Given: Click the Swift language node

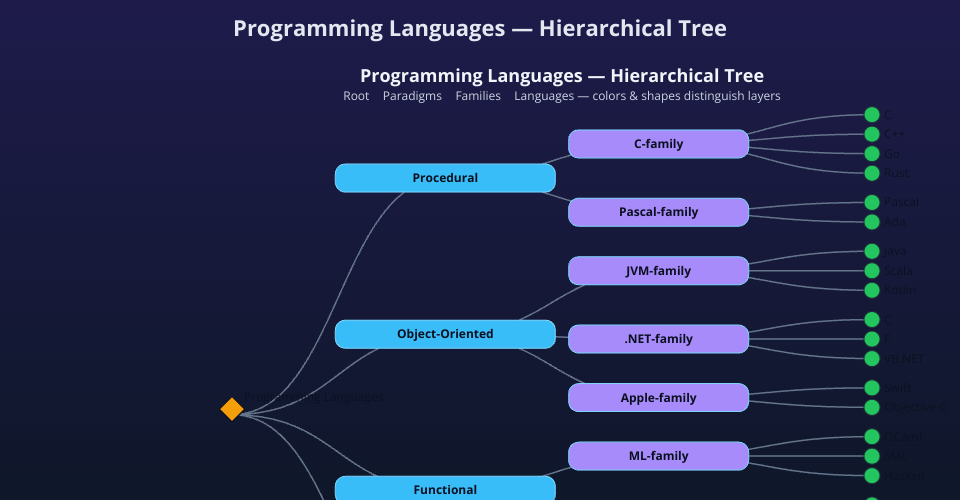Looking at the screenshot, I should (x=872, y=388).
